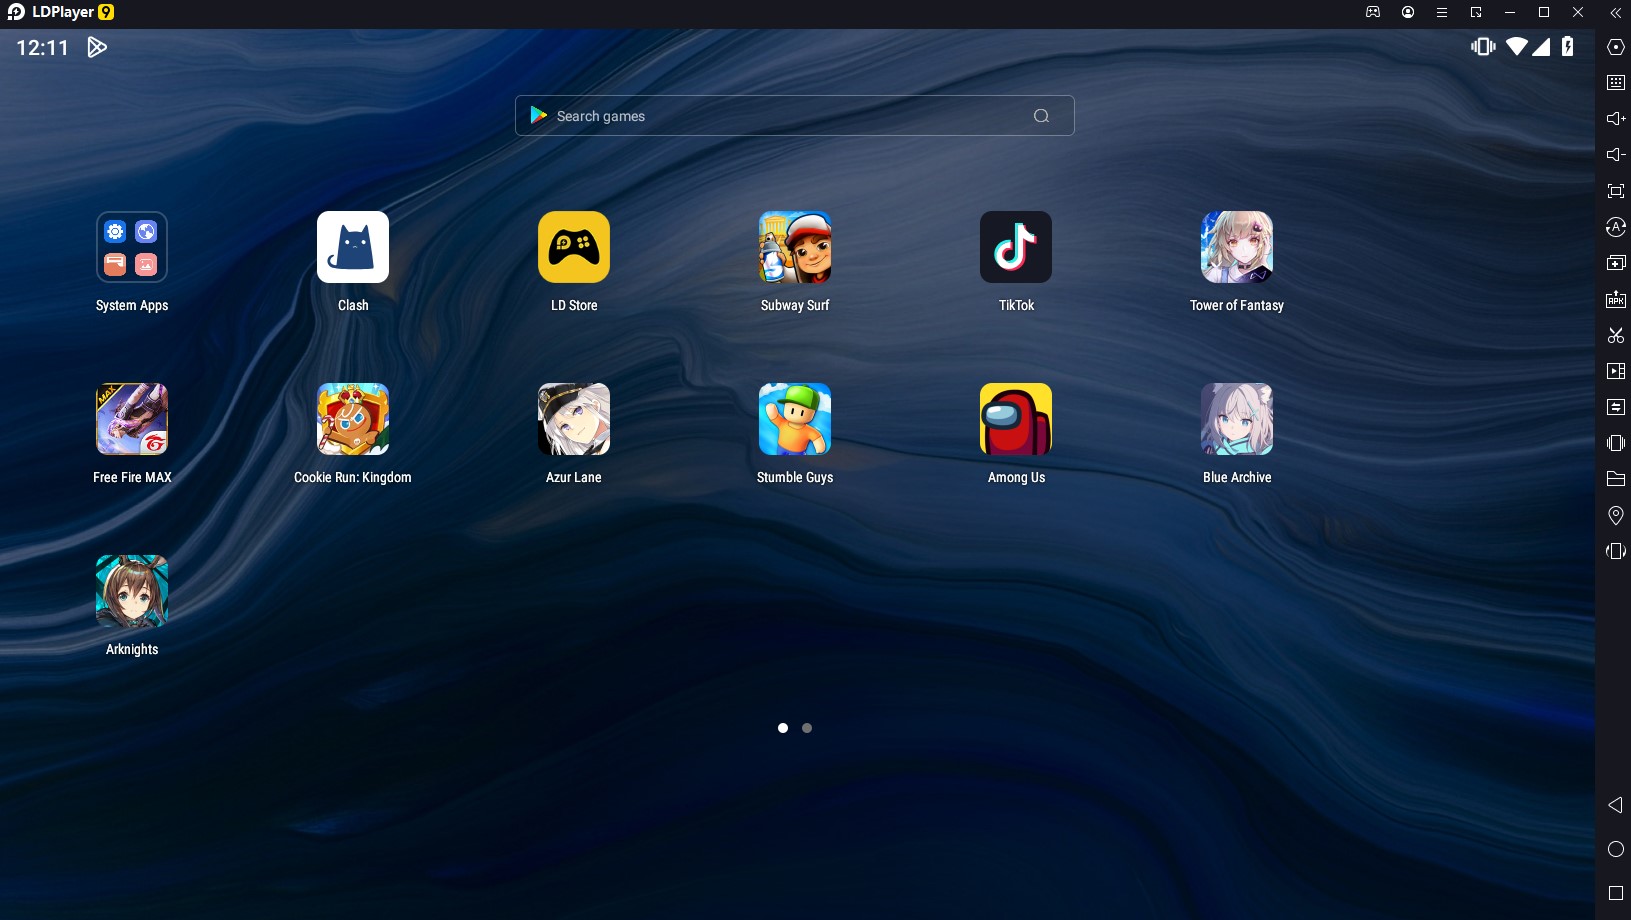1631x920 pixels.
Task: Switch to second home screen page dot
Action: click(x=807, y=728)
